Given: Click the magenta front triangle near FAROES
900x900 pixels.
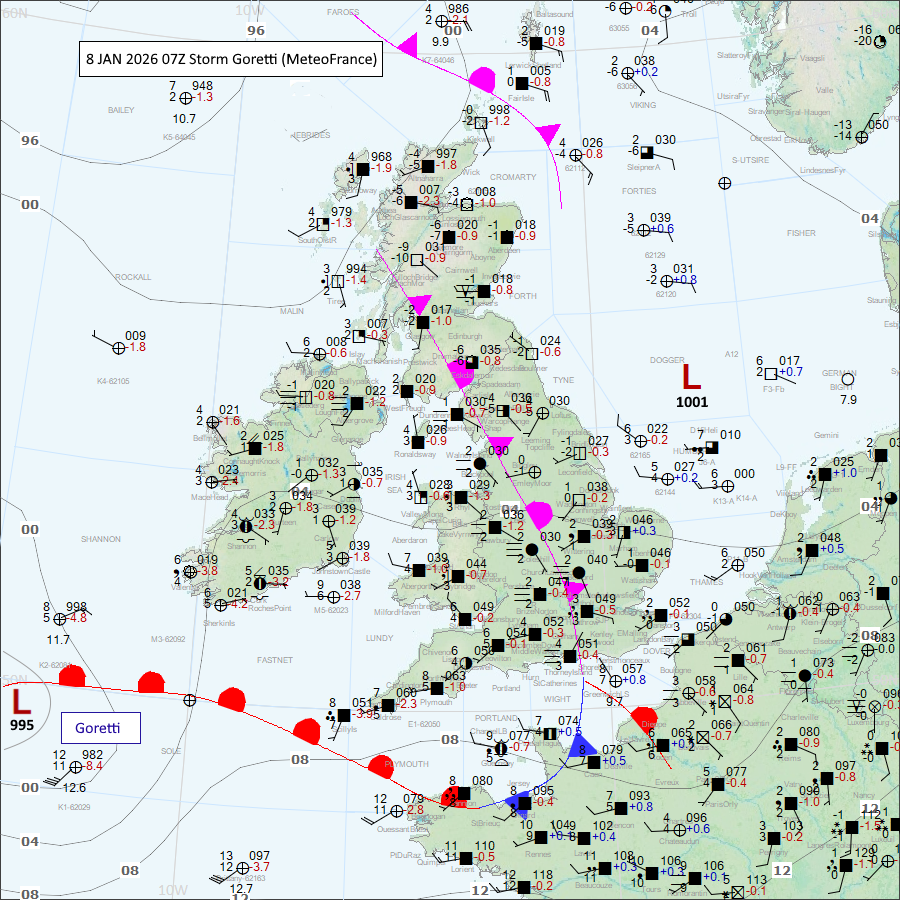Looking at the screenshot, I should [x=408, y=45].
